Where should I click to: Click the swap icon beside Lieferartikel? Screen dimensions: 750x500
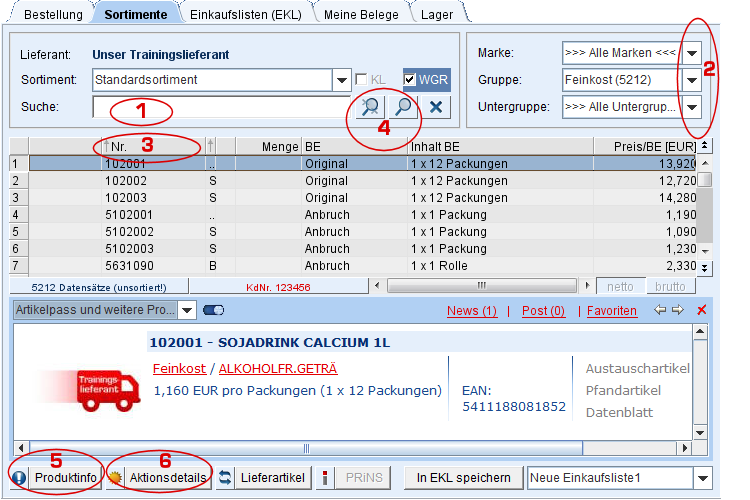[226, 478]
